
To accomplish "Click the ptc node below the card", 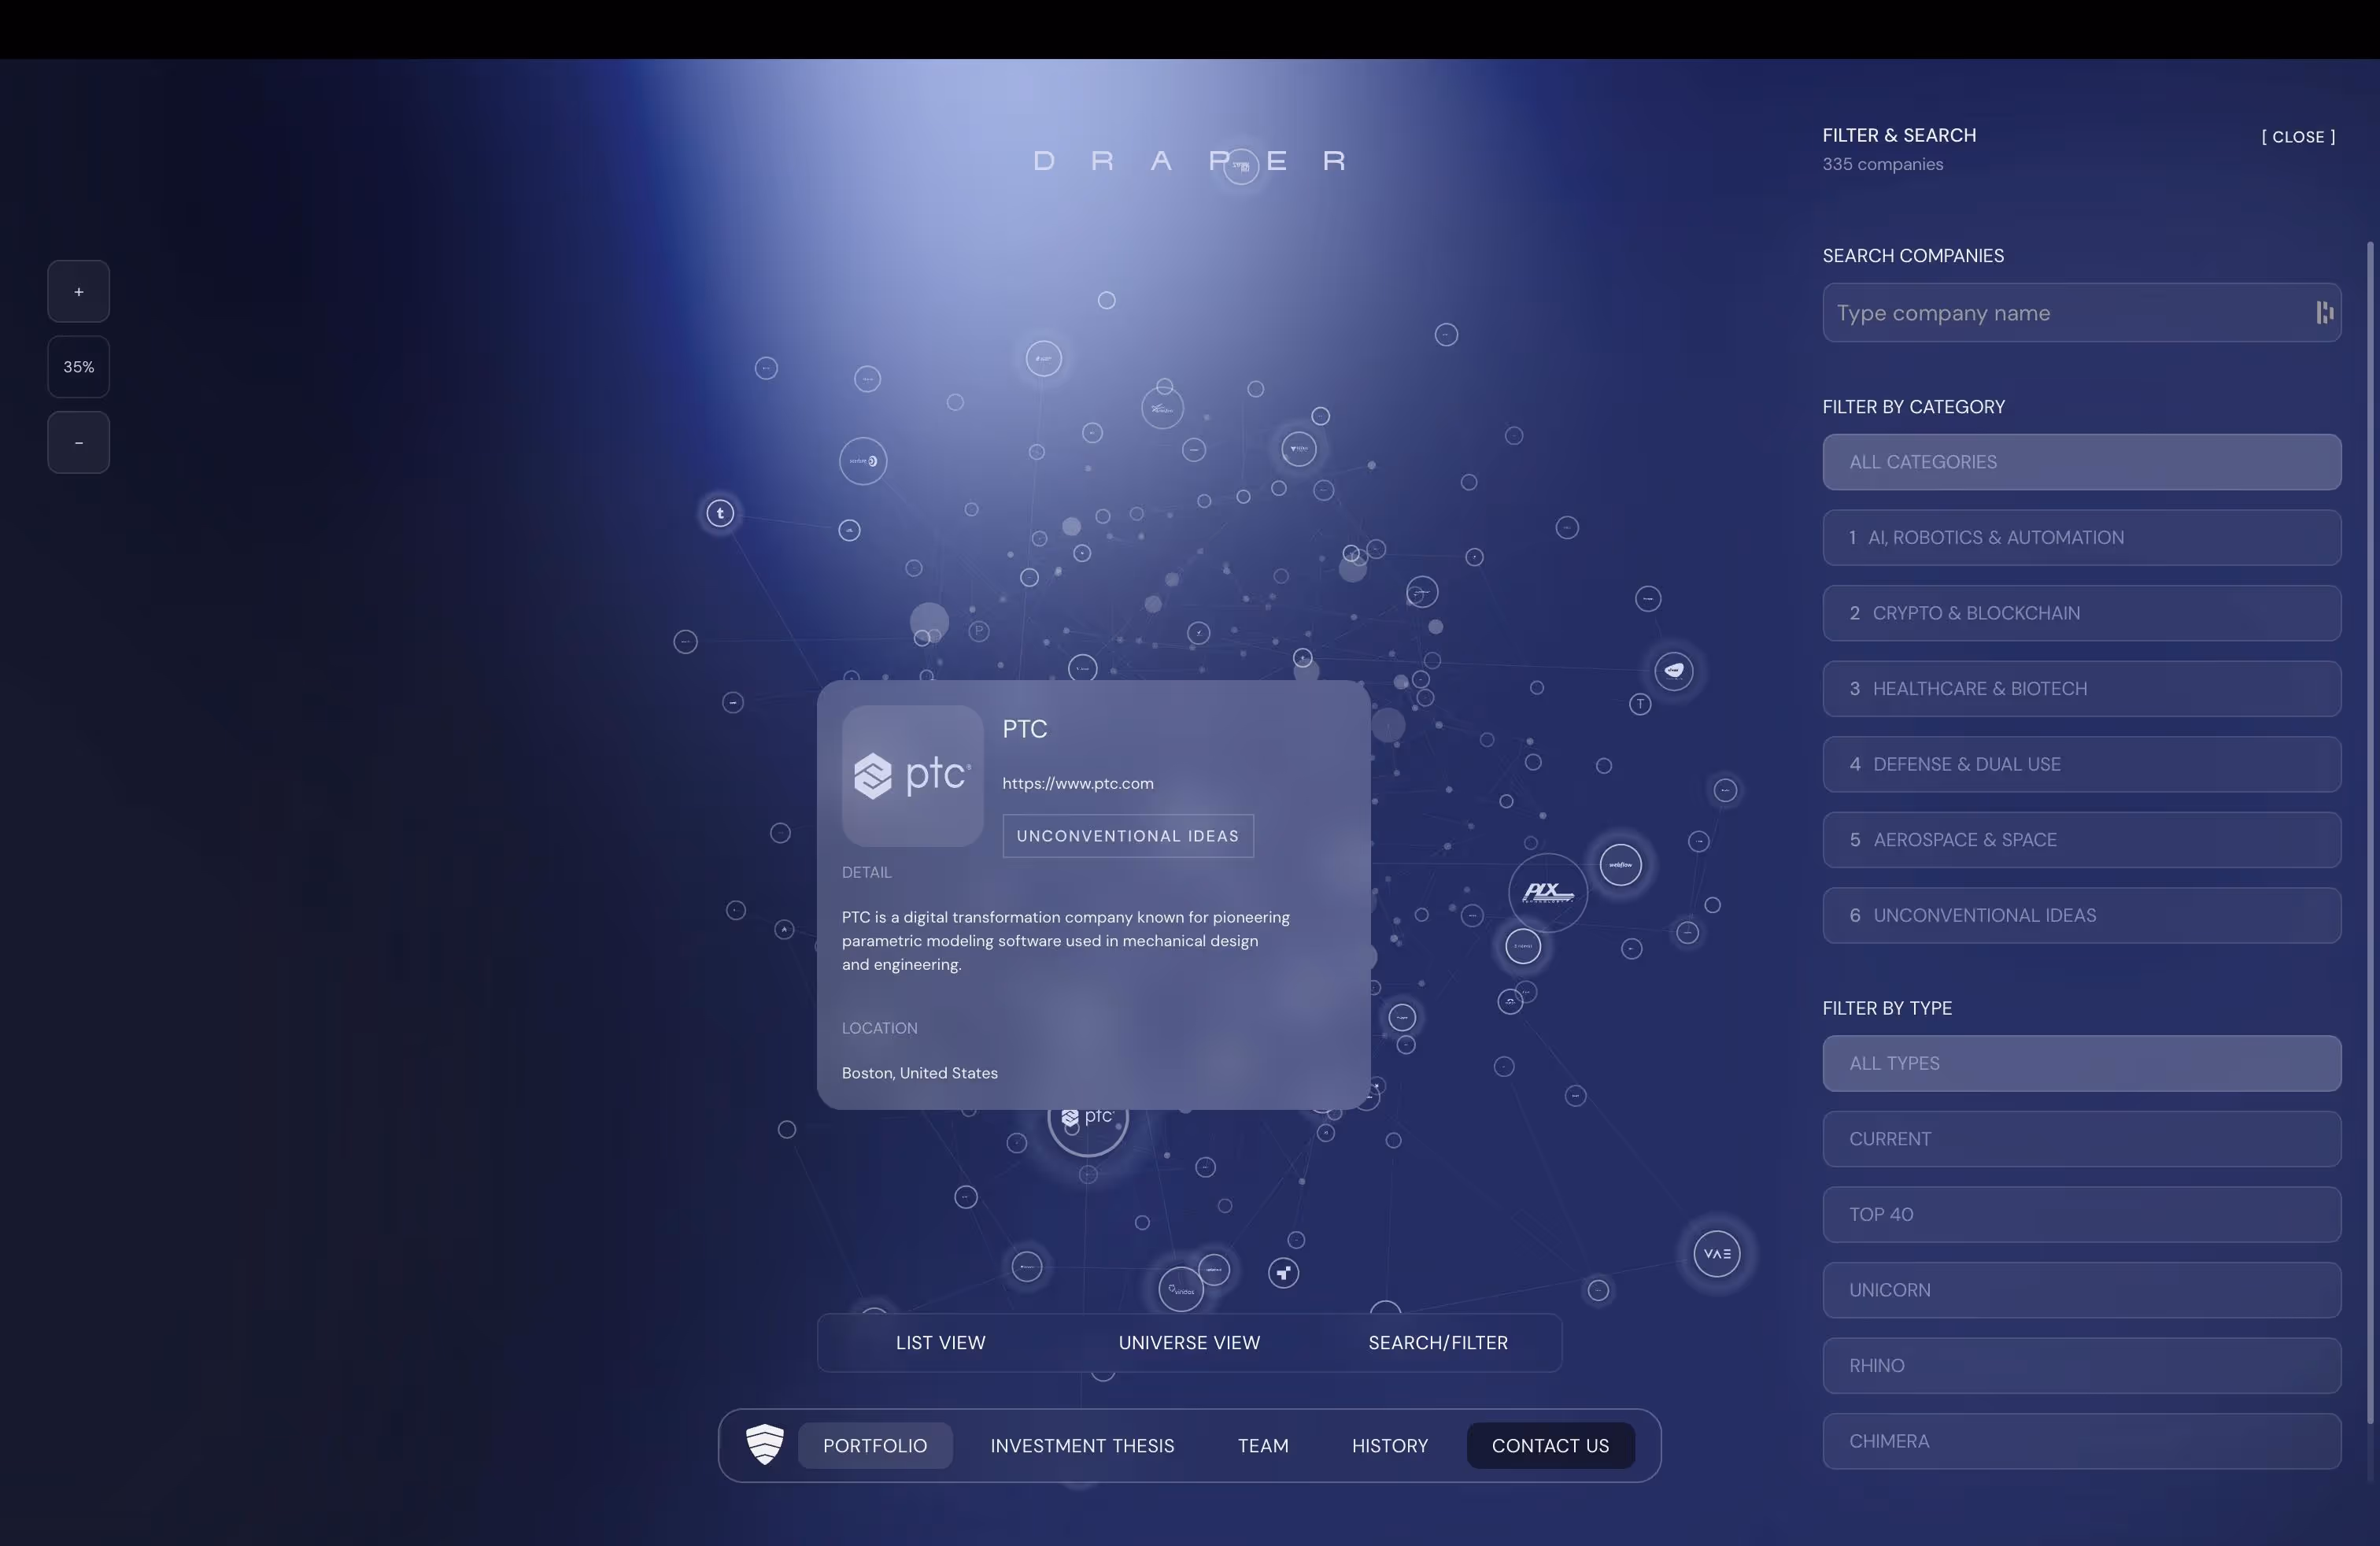I will point(1088,1130).
